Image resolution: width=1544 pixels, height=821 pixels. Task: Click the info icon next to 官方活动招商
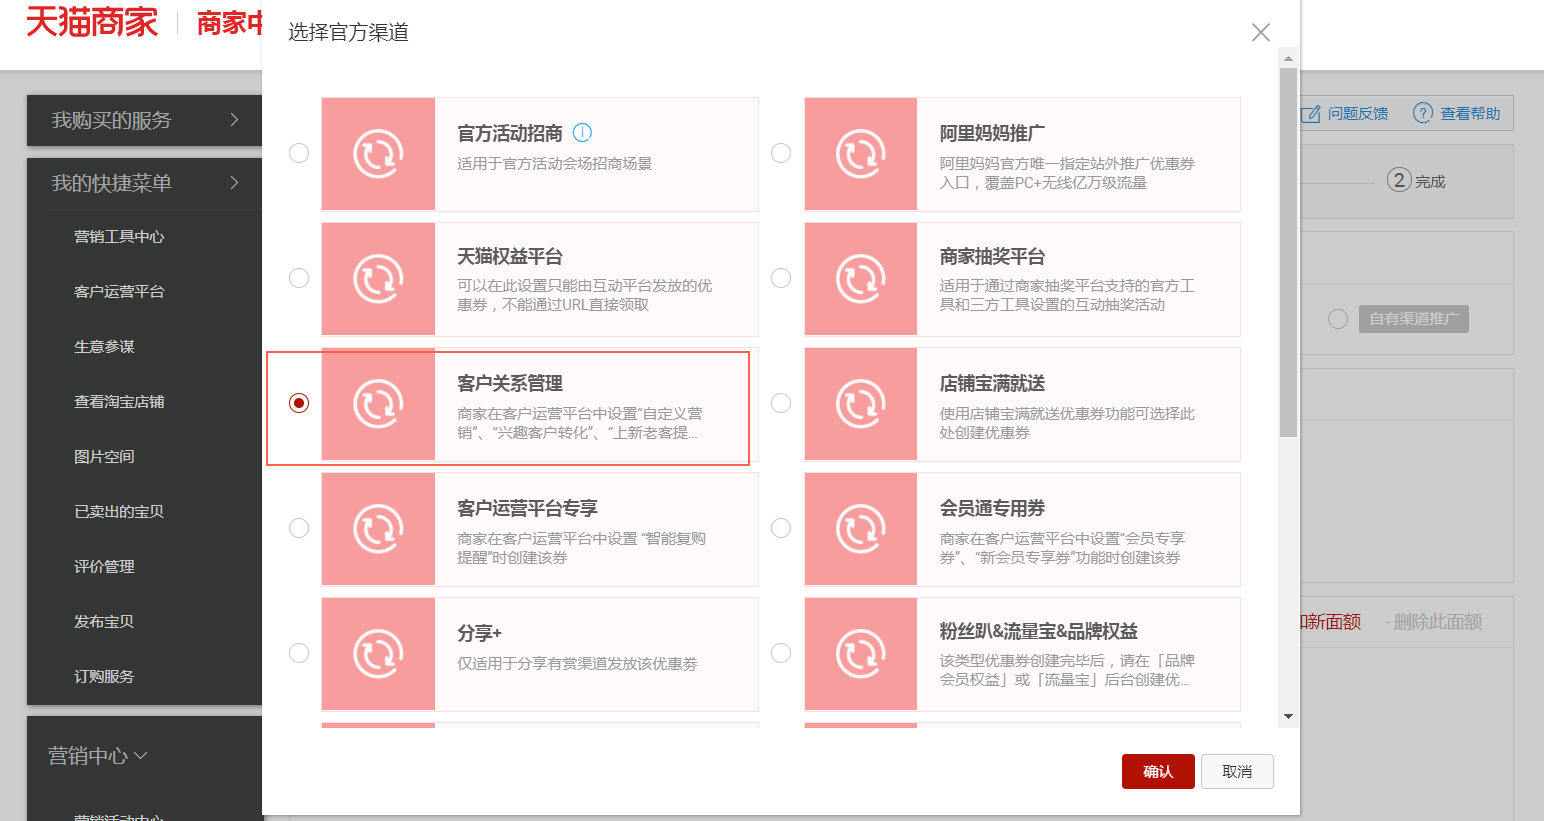click(582, 132)
